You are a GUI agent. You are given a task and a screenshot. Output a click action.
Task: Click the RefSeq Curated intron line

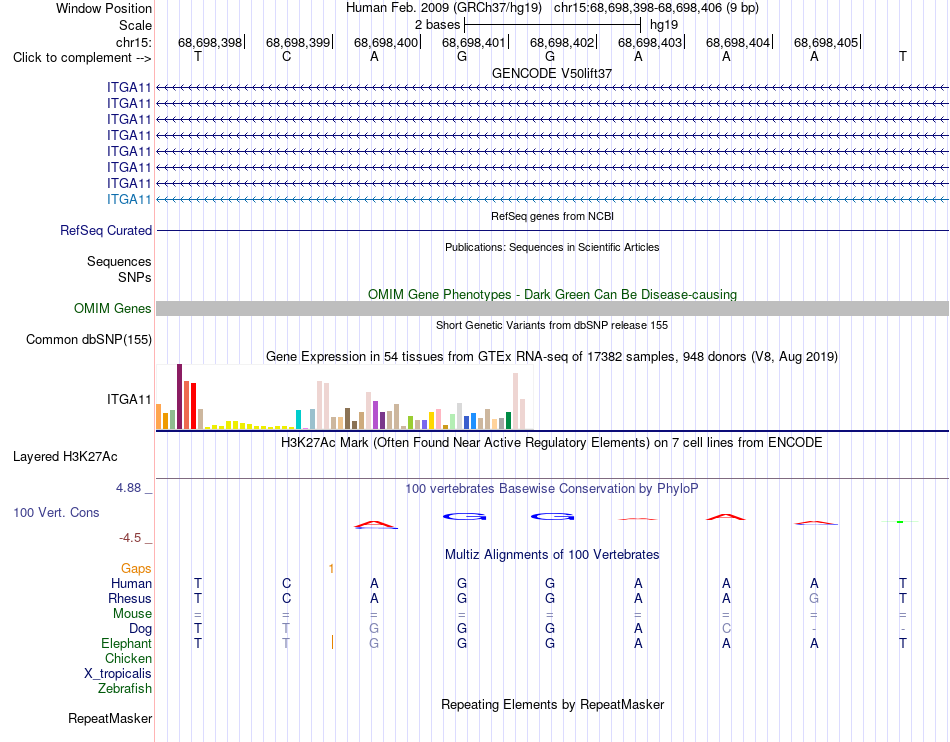(552, 231)
